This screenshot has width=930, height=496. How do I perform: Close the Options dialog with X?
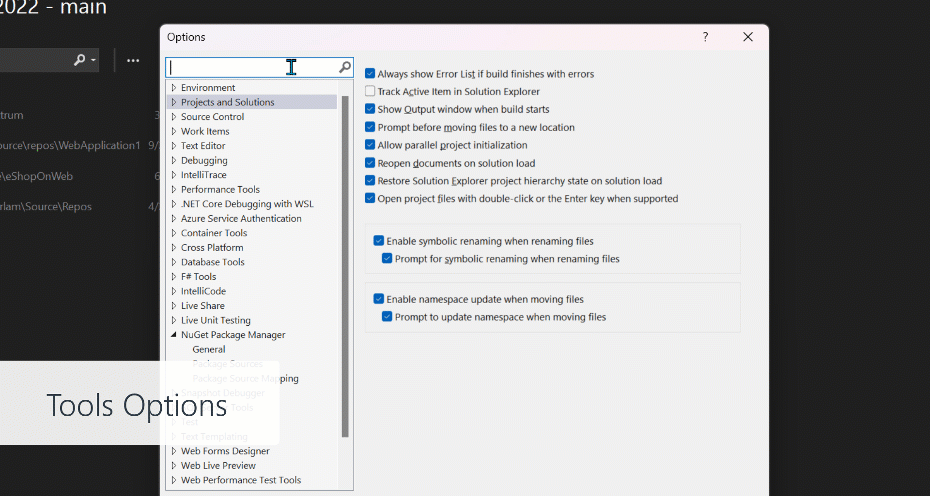click(x=748, y=37)
